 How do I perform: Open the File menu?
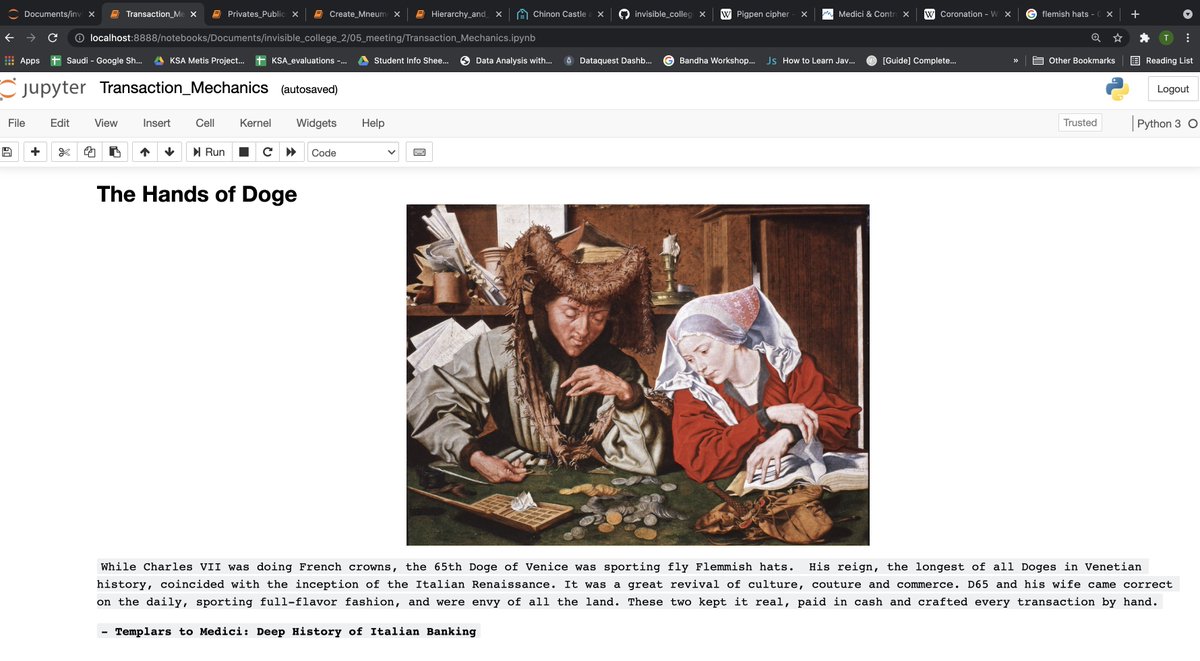[x=17, y=123]
